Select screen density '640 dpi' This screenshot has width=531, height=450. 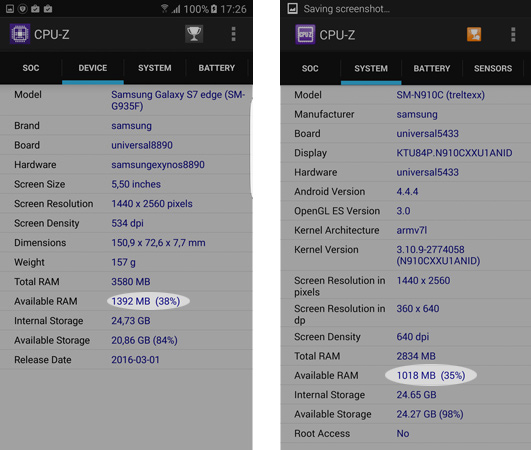(412, 337)
